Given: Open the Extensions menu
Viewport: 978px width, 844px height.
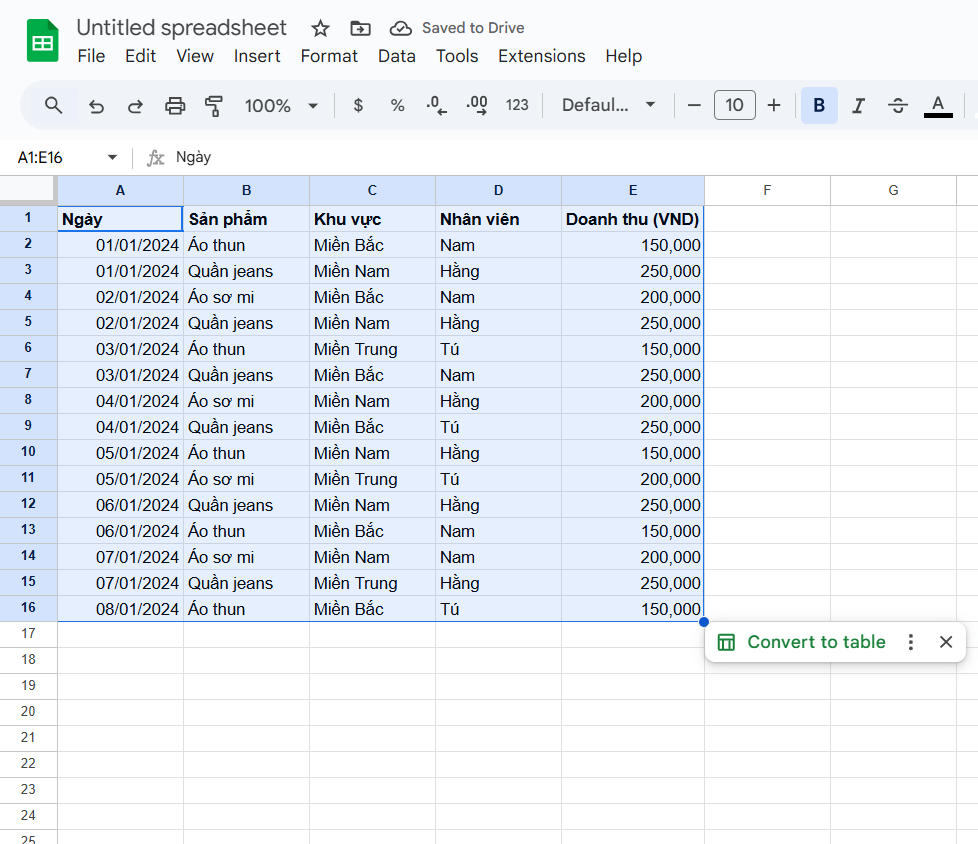Looking at the screenshot, I should click(541, 56).
